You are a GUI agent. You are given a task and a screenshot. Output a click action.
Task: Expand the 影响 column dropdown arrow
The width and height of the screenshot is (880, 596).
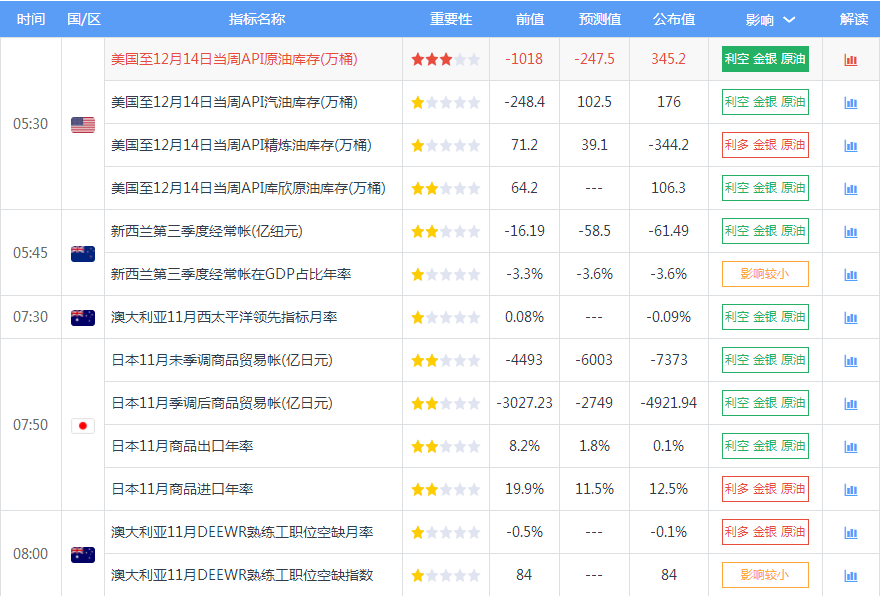click(789, 20)
